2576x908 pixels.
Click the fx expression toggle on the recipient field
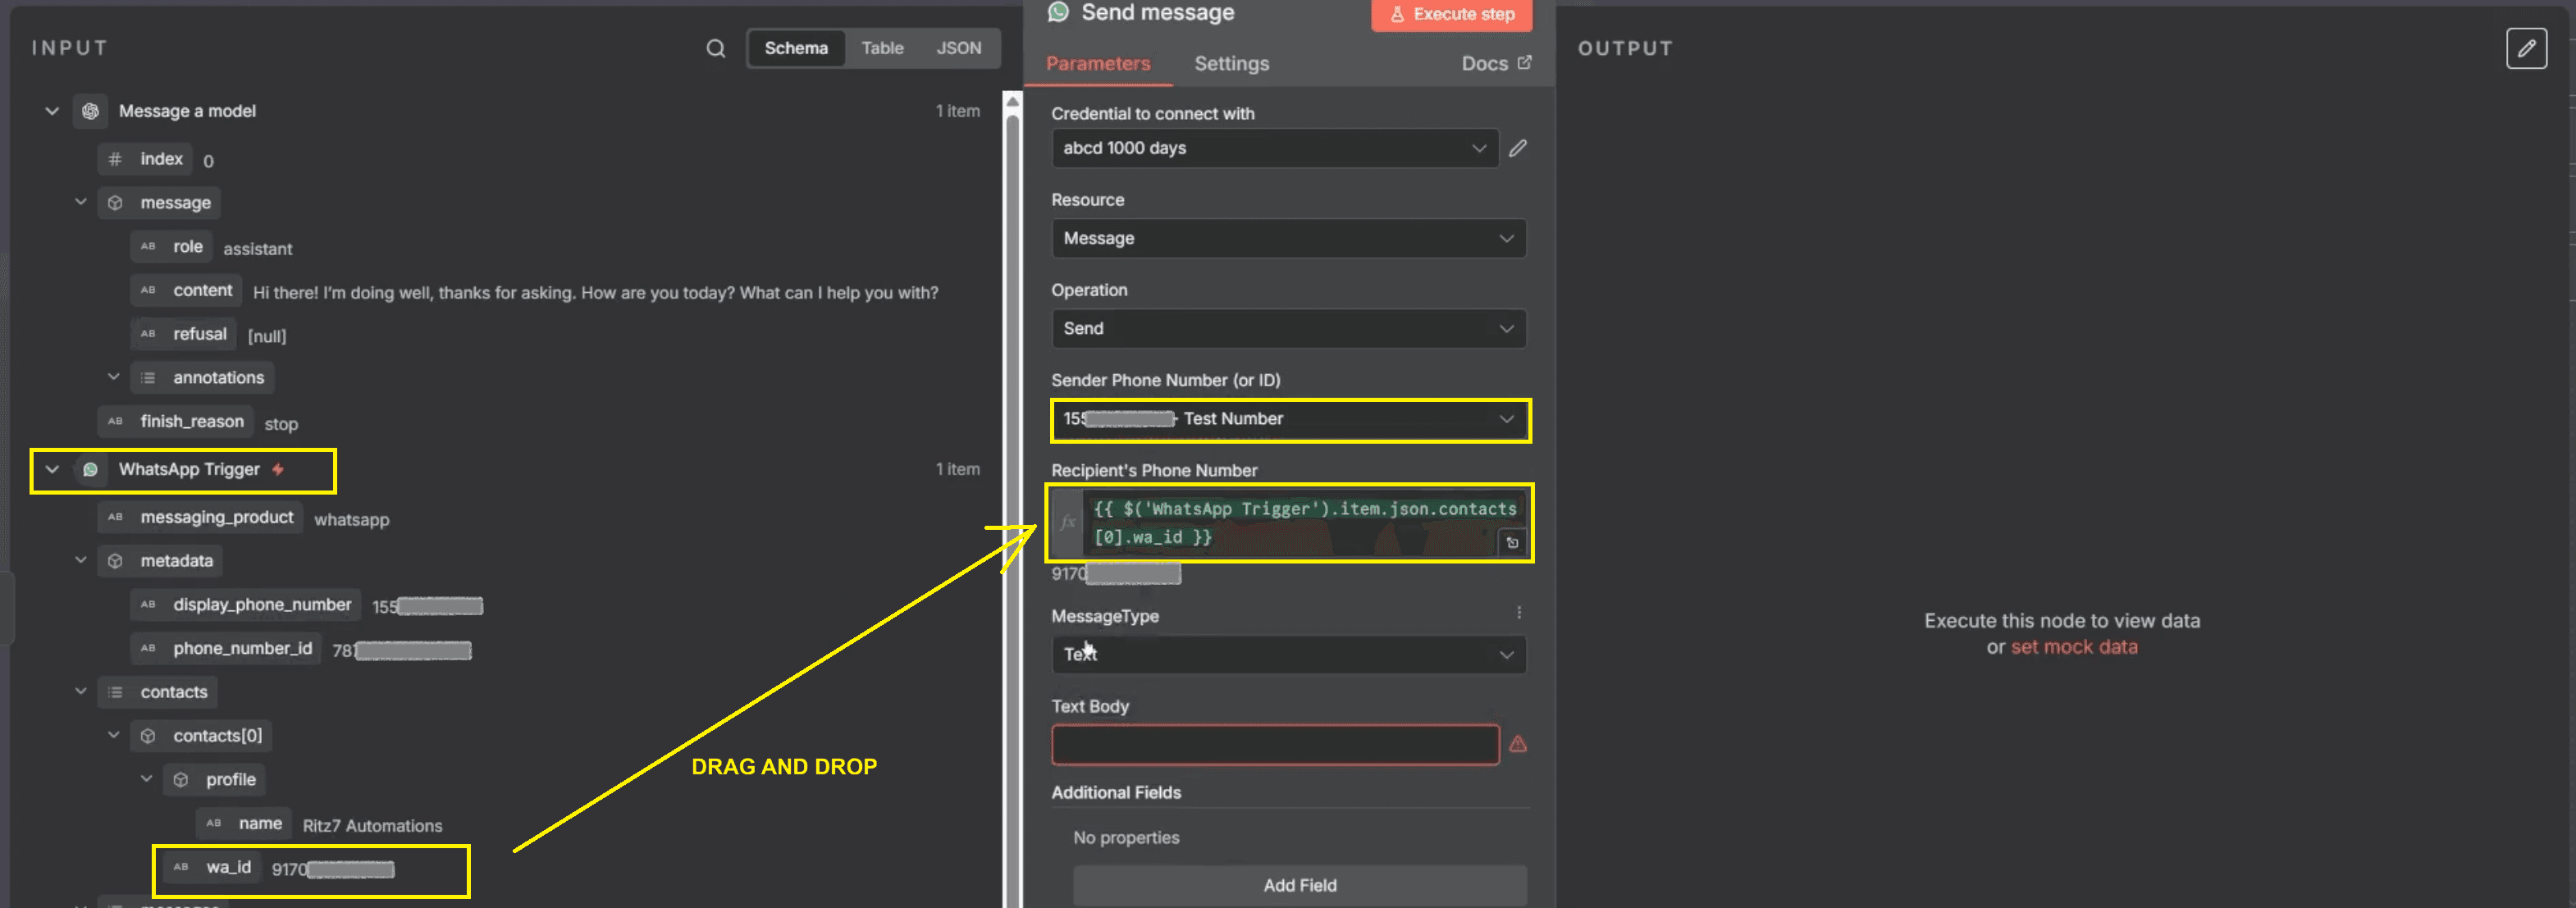[1067, 522]
